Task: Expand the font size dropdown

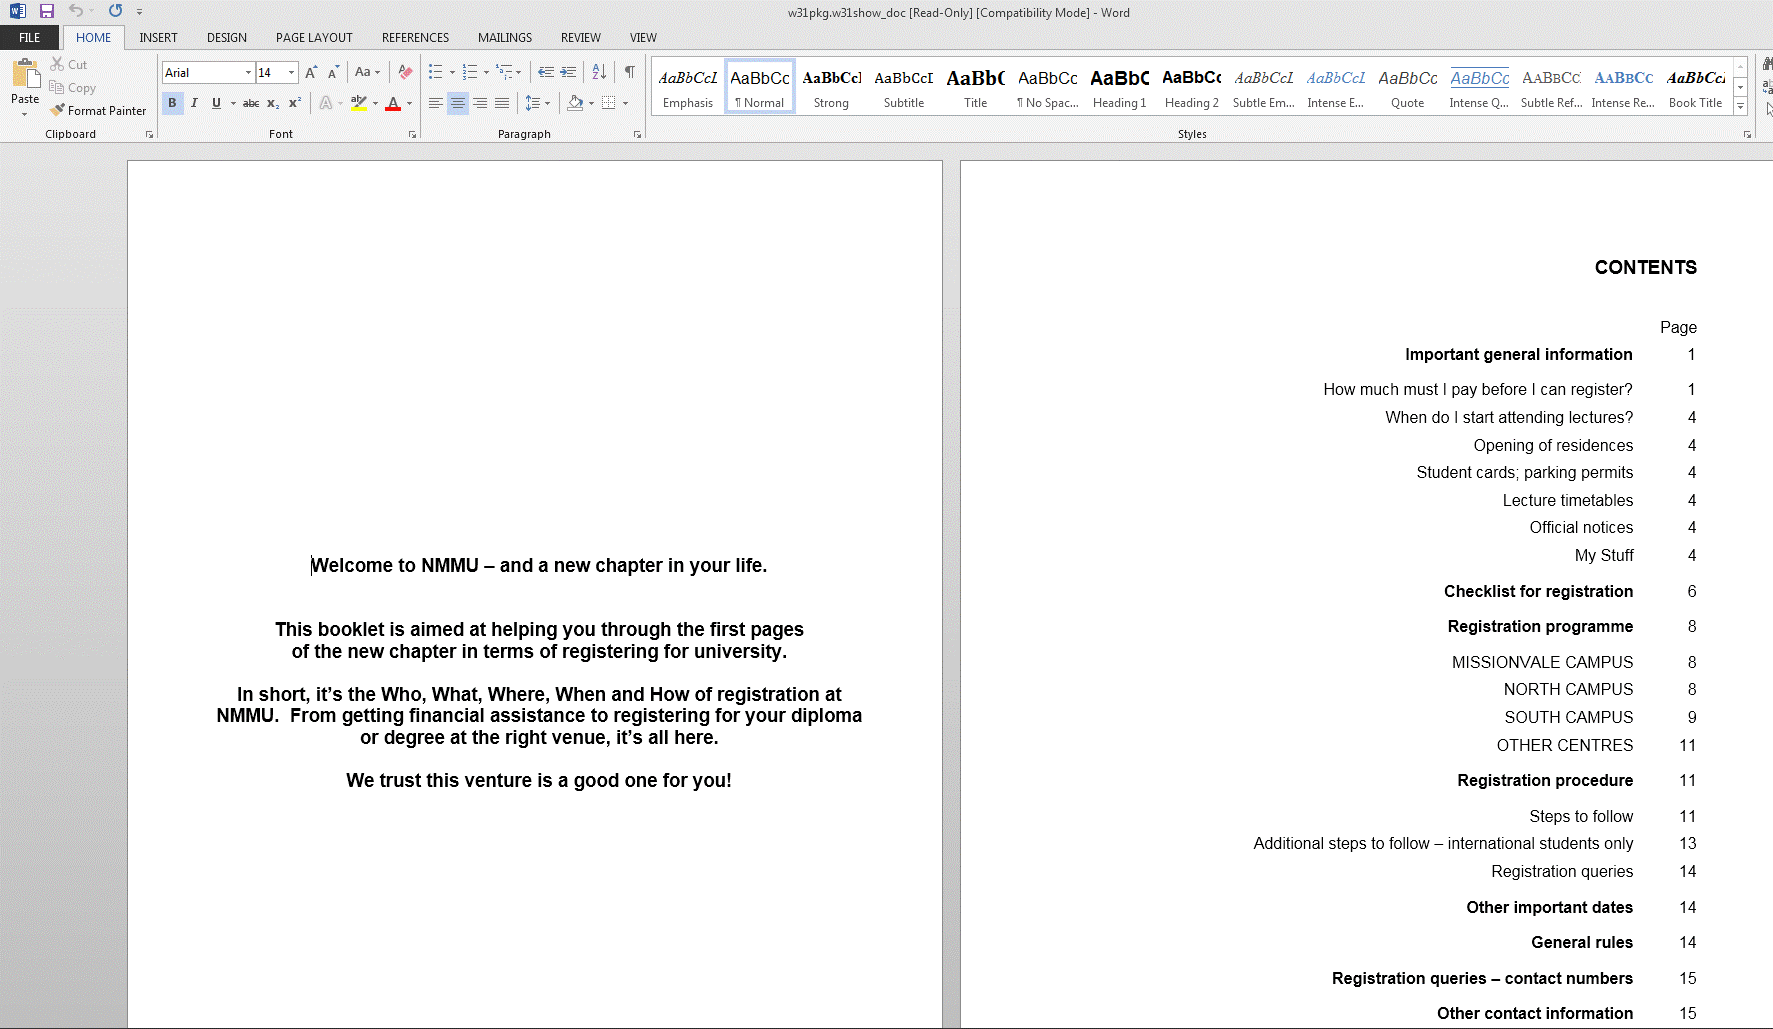Action: click(291, 72)
